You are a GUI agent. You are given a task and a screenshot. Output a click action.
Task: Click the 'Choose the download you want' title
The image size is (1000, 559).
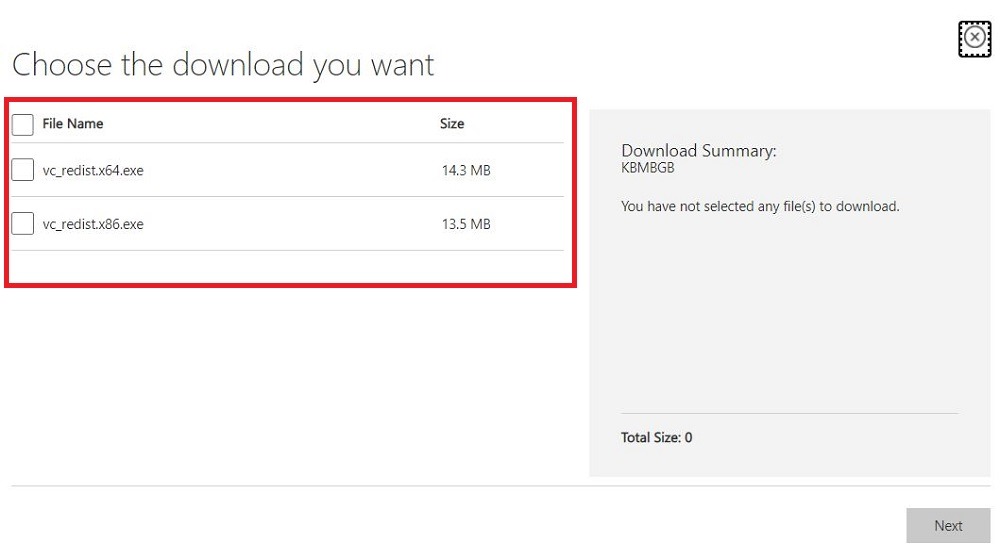[x=223, y=65]
